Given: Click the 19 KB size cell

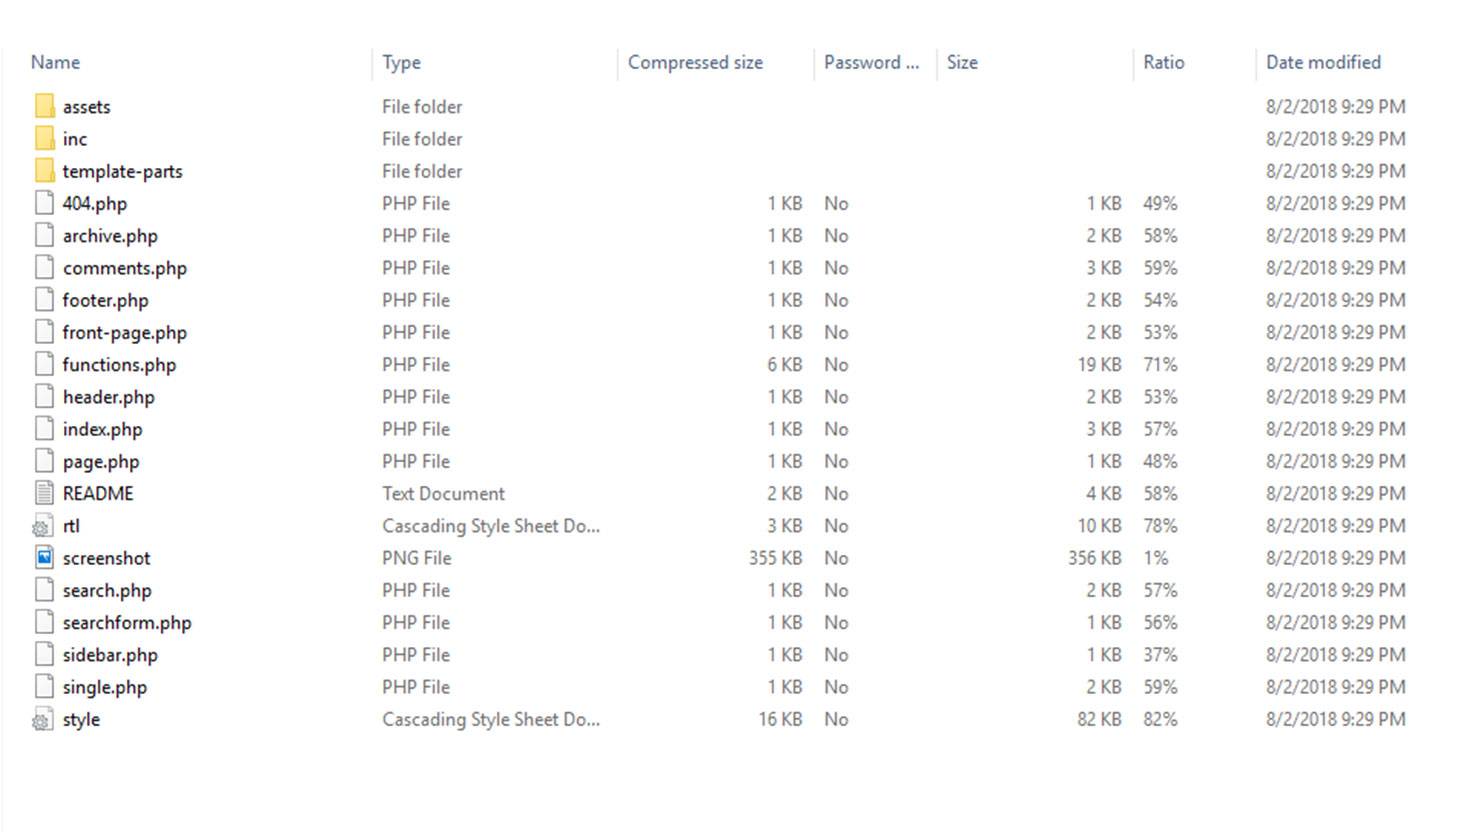Looking at the screenshot, I should (1099, 365).
